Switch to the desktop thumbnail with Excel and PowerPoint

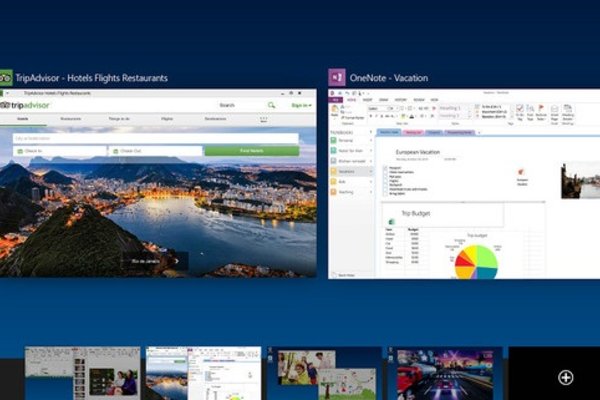83,374
